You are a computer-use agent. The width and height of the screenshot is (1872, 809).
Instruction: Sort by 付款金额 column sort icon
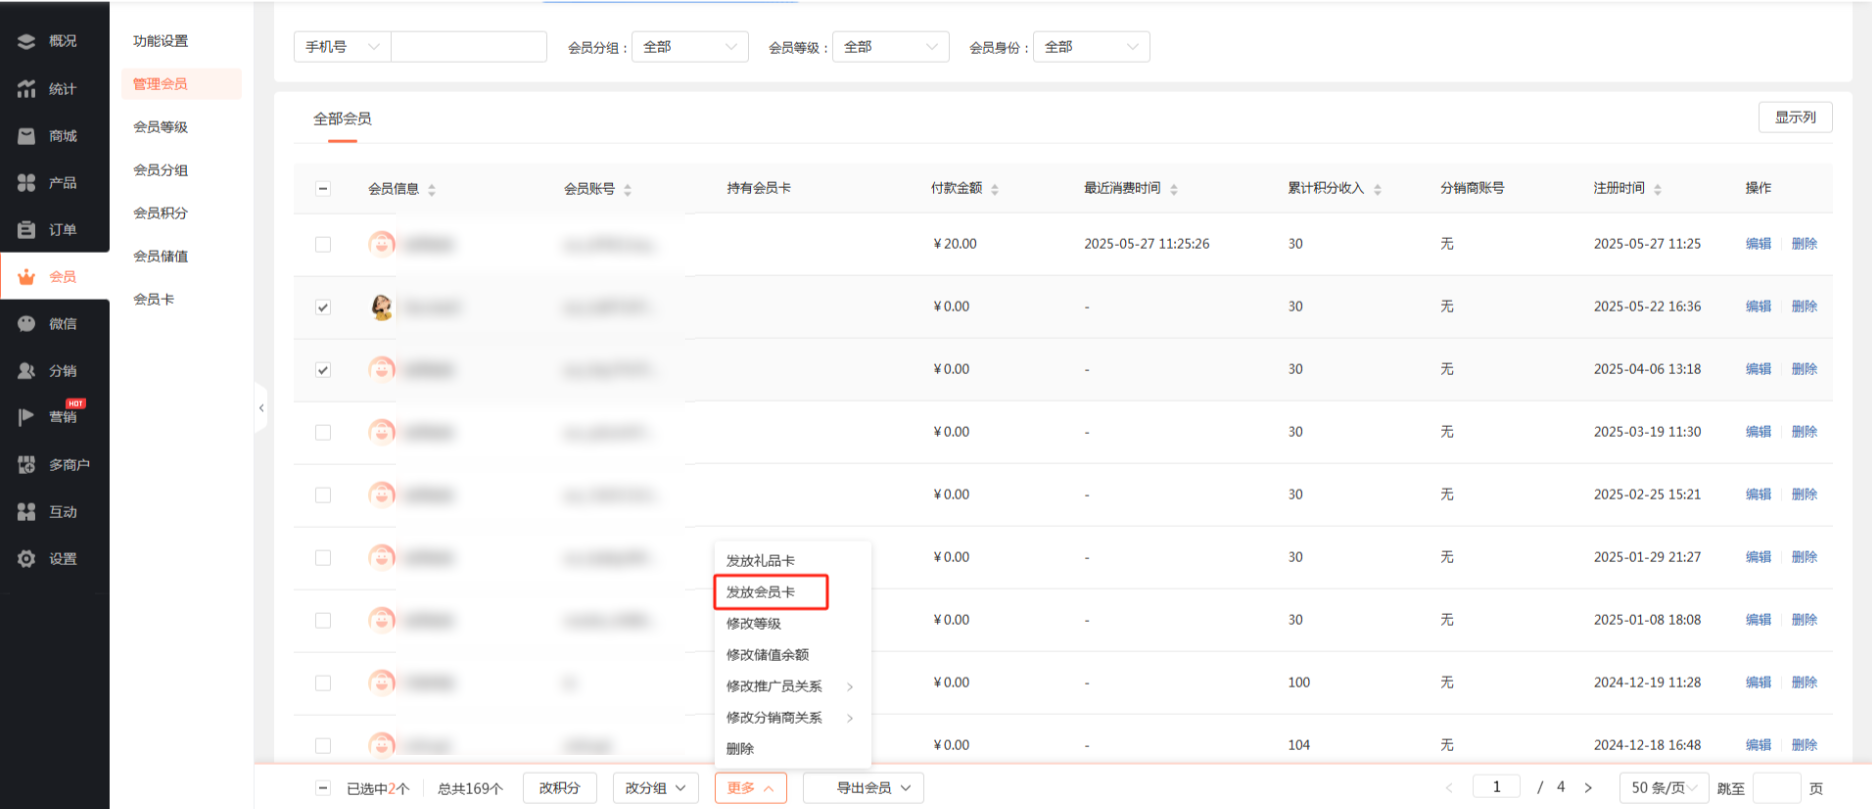(x=995, y=189)
